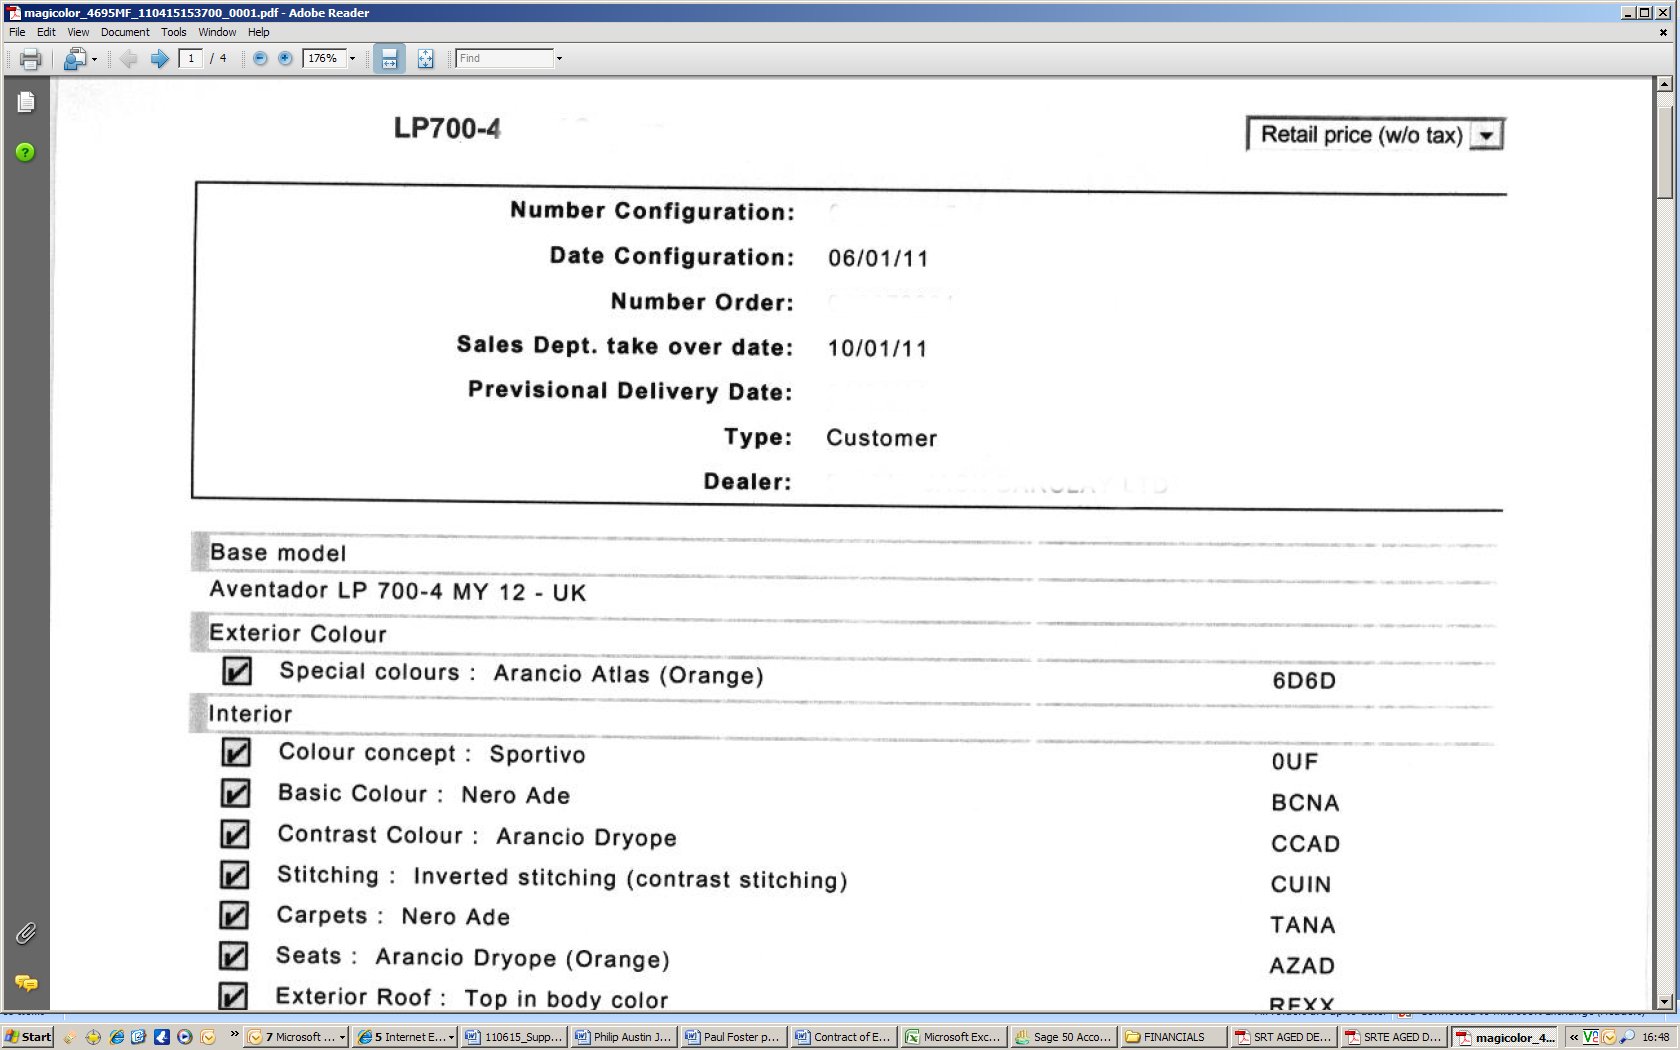Click the Windows Start button
The height and width of the screenshot is (1050, 1680).
(x=28, y=1037)
